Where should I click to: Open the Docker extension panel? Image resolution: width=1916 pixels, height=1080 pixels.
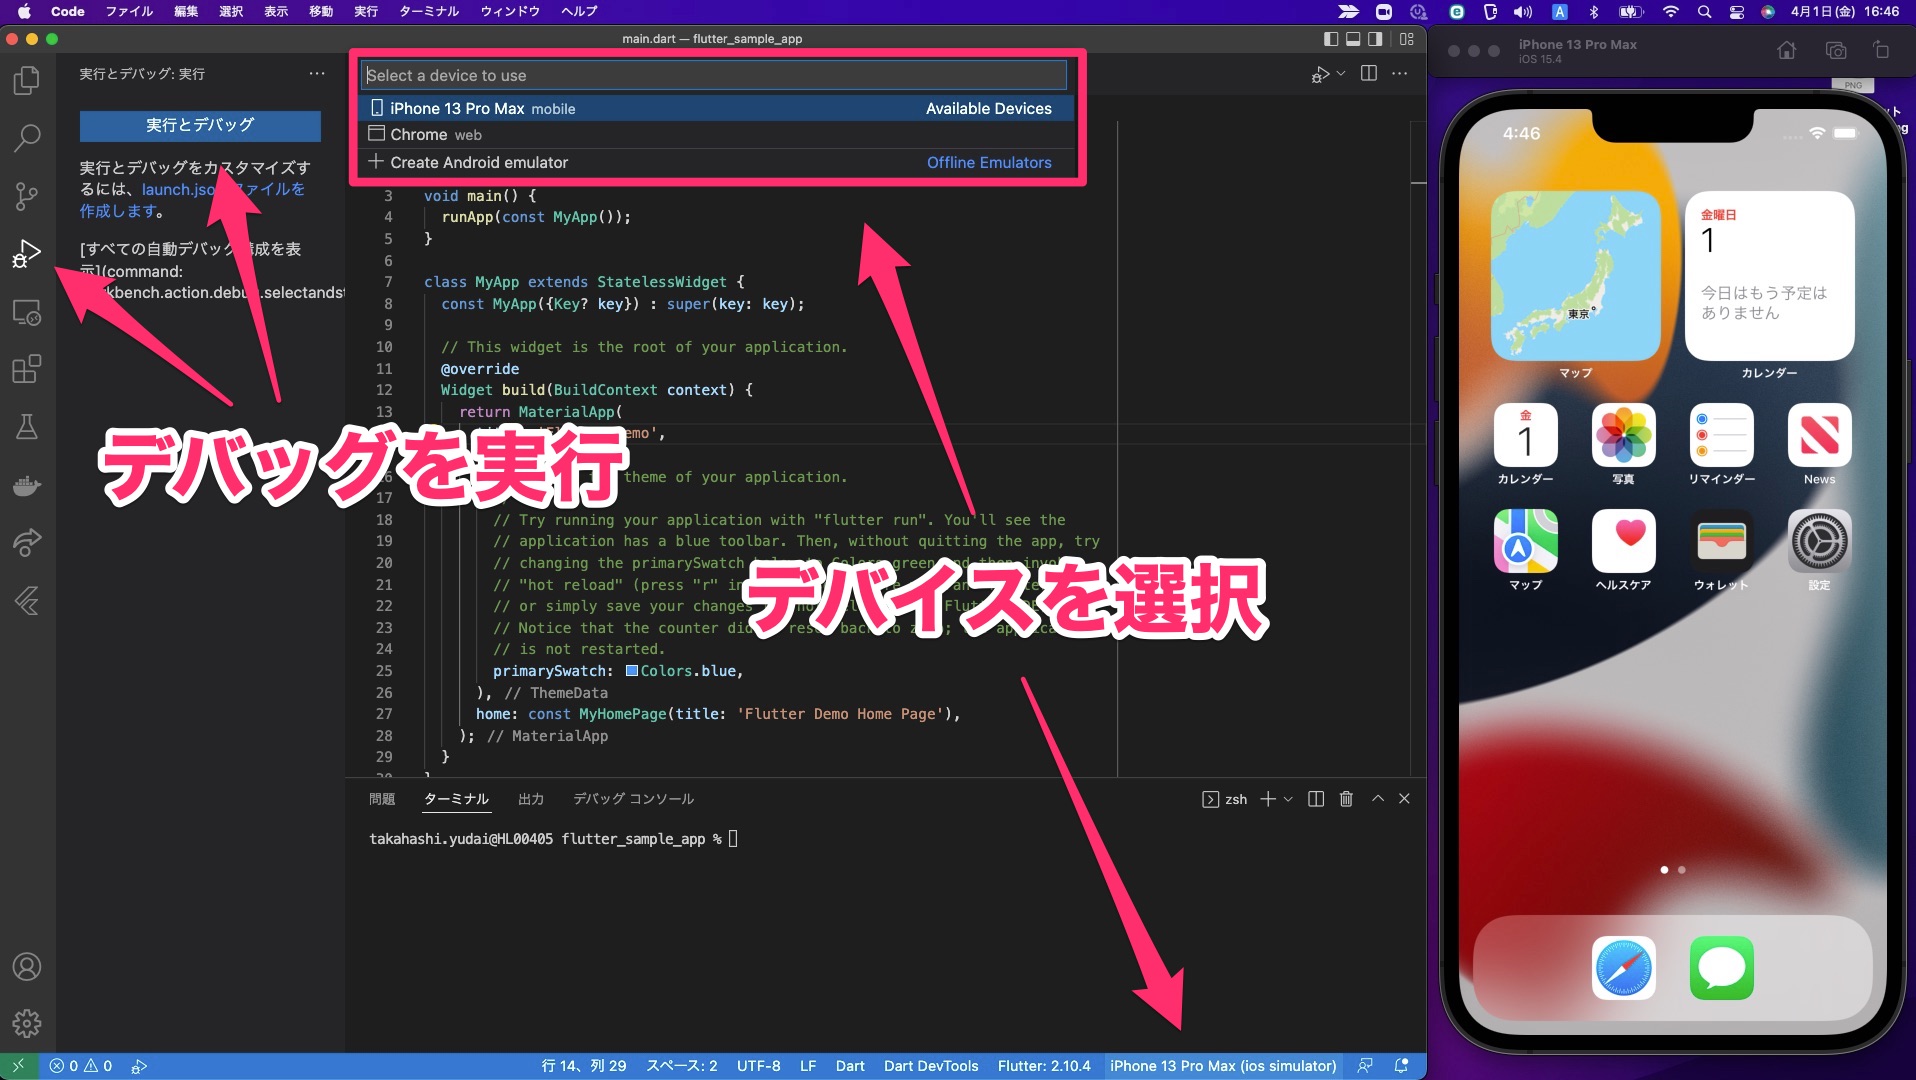27,486
